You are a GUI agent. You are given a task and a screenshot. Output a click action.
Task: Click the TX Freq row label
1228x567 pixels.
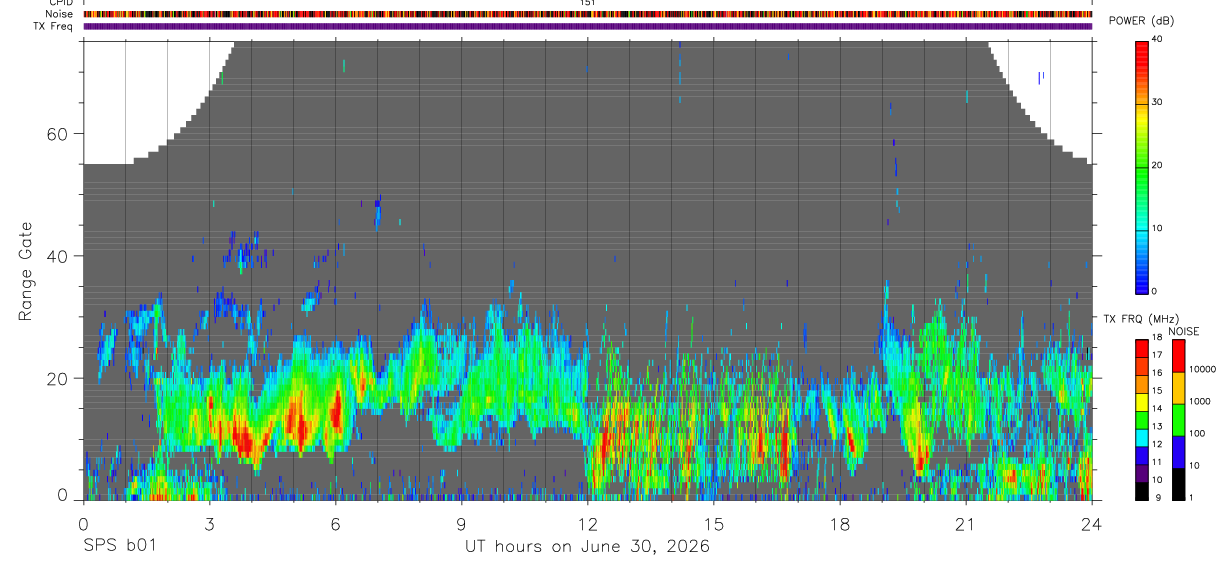click(53, 26)
